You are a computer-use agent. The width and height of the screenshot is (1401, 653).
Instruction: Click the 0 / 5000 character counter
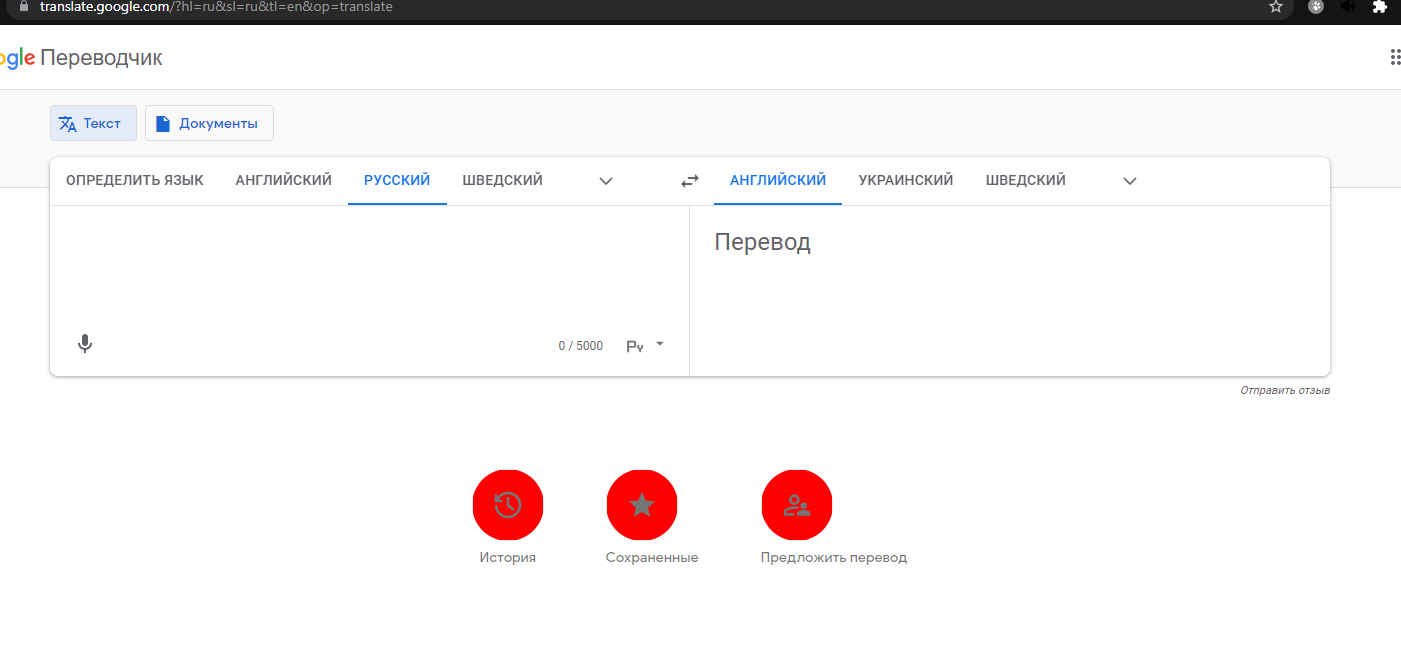point(581,346)
